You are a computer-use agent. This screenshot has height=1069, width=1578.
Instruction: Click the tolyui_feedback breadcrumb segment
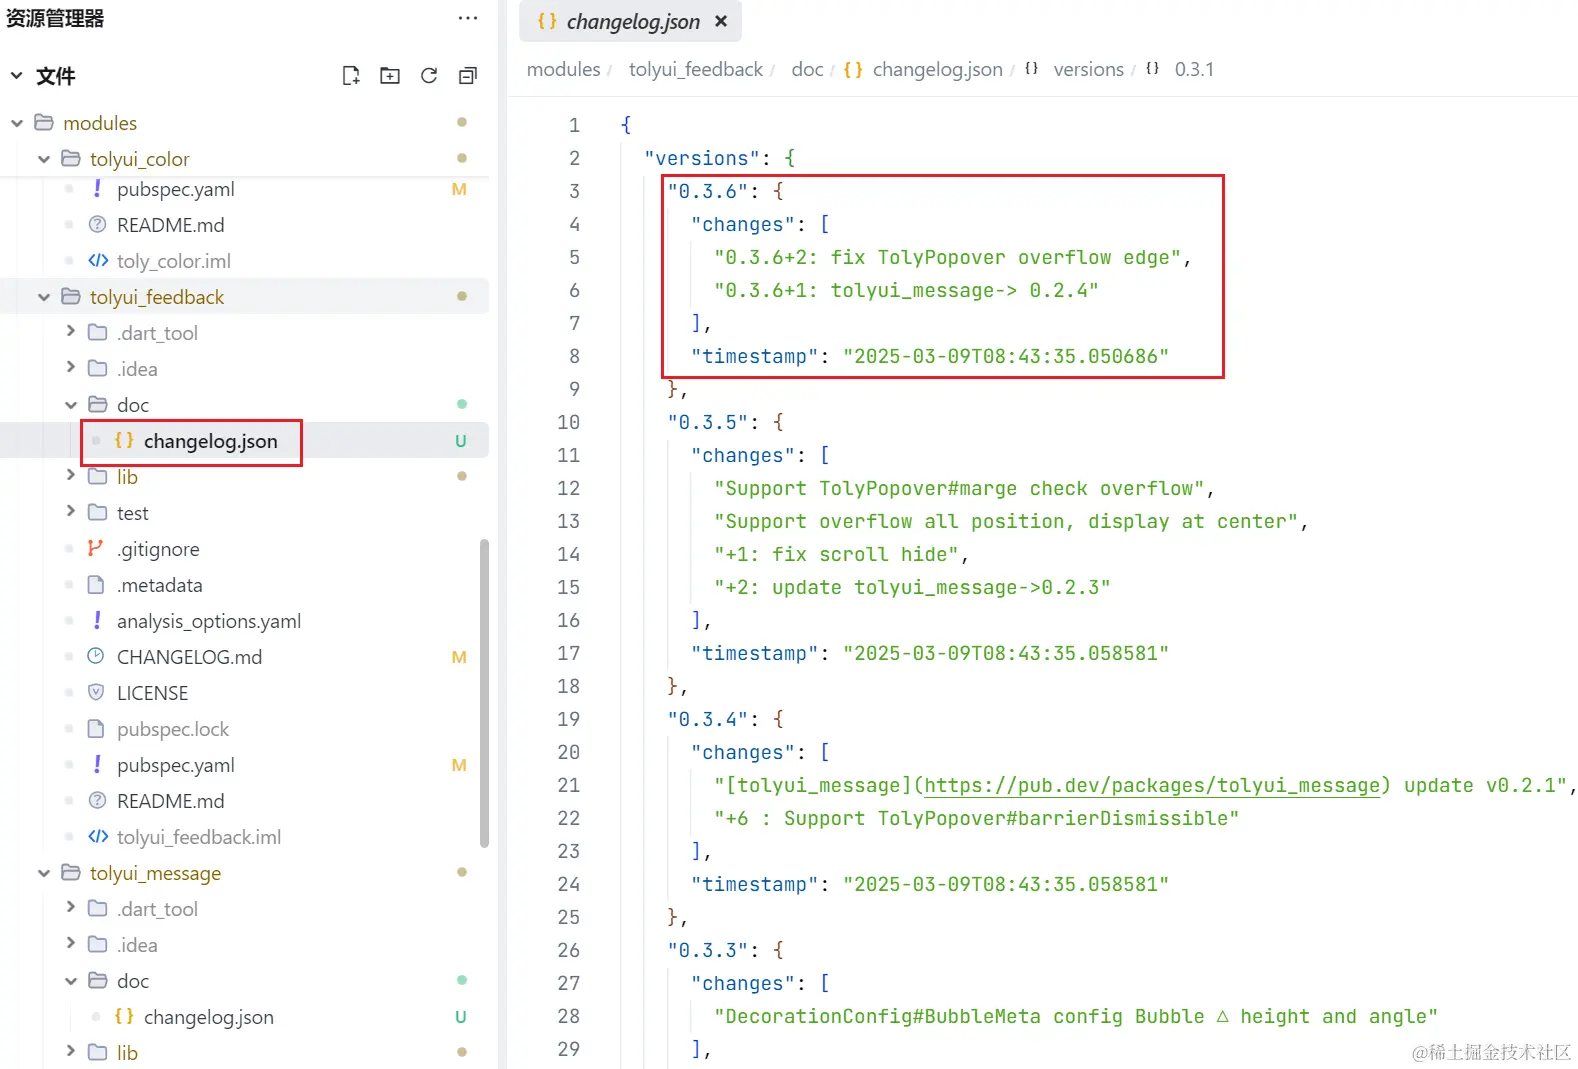pyautogui.click(x=695, y=69)
